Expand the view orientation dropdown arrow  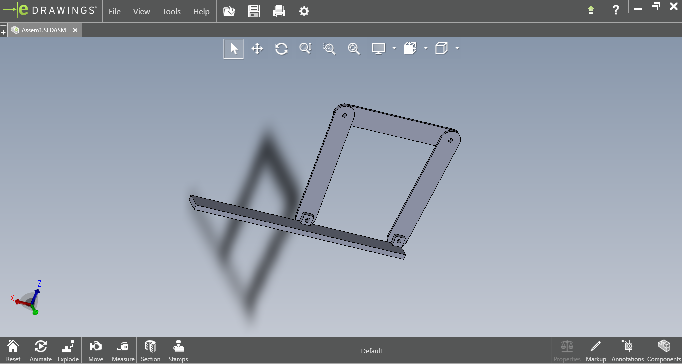point(457,48)
